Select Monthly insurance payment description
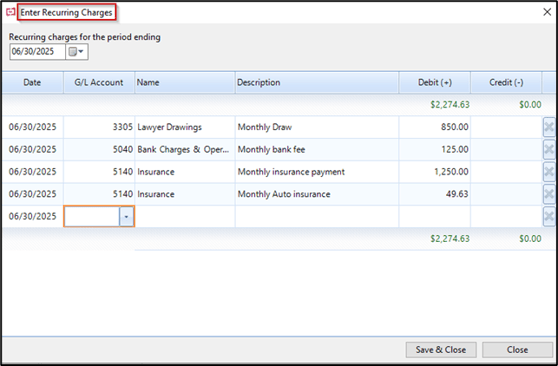The height and width of the screenshot is (366, 558). point(317,172)
